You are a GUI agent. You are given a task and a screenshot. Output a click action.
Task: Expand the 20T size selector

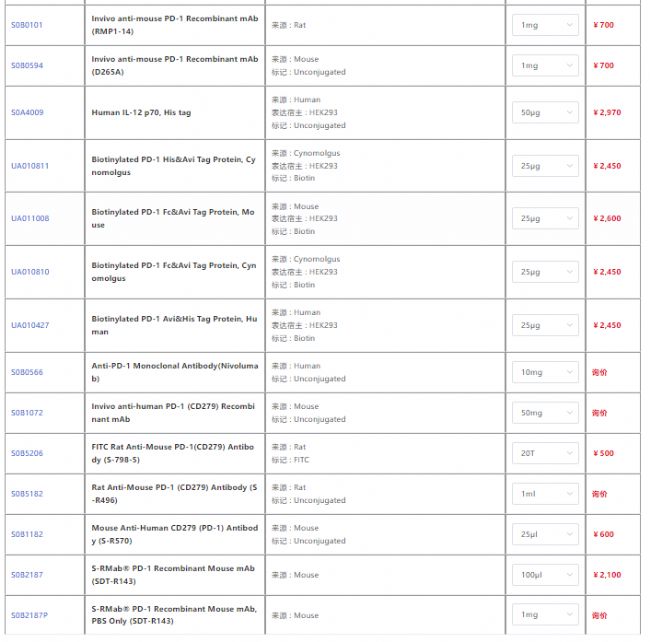tap(545, 453)
